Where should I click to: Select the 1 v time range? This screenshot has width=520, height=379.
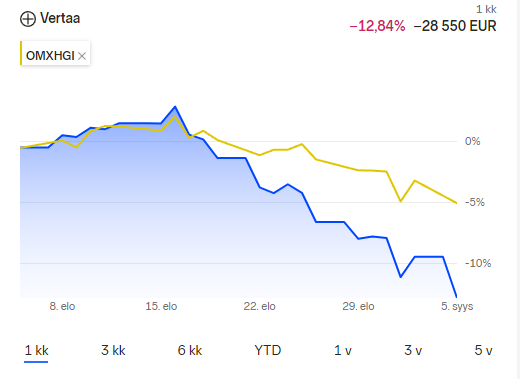pos(343,350)
